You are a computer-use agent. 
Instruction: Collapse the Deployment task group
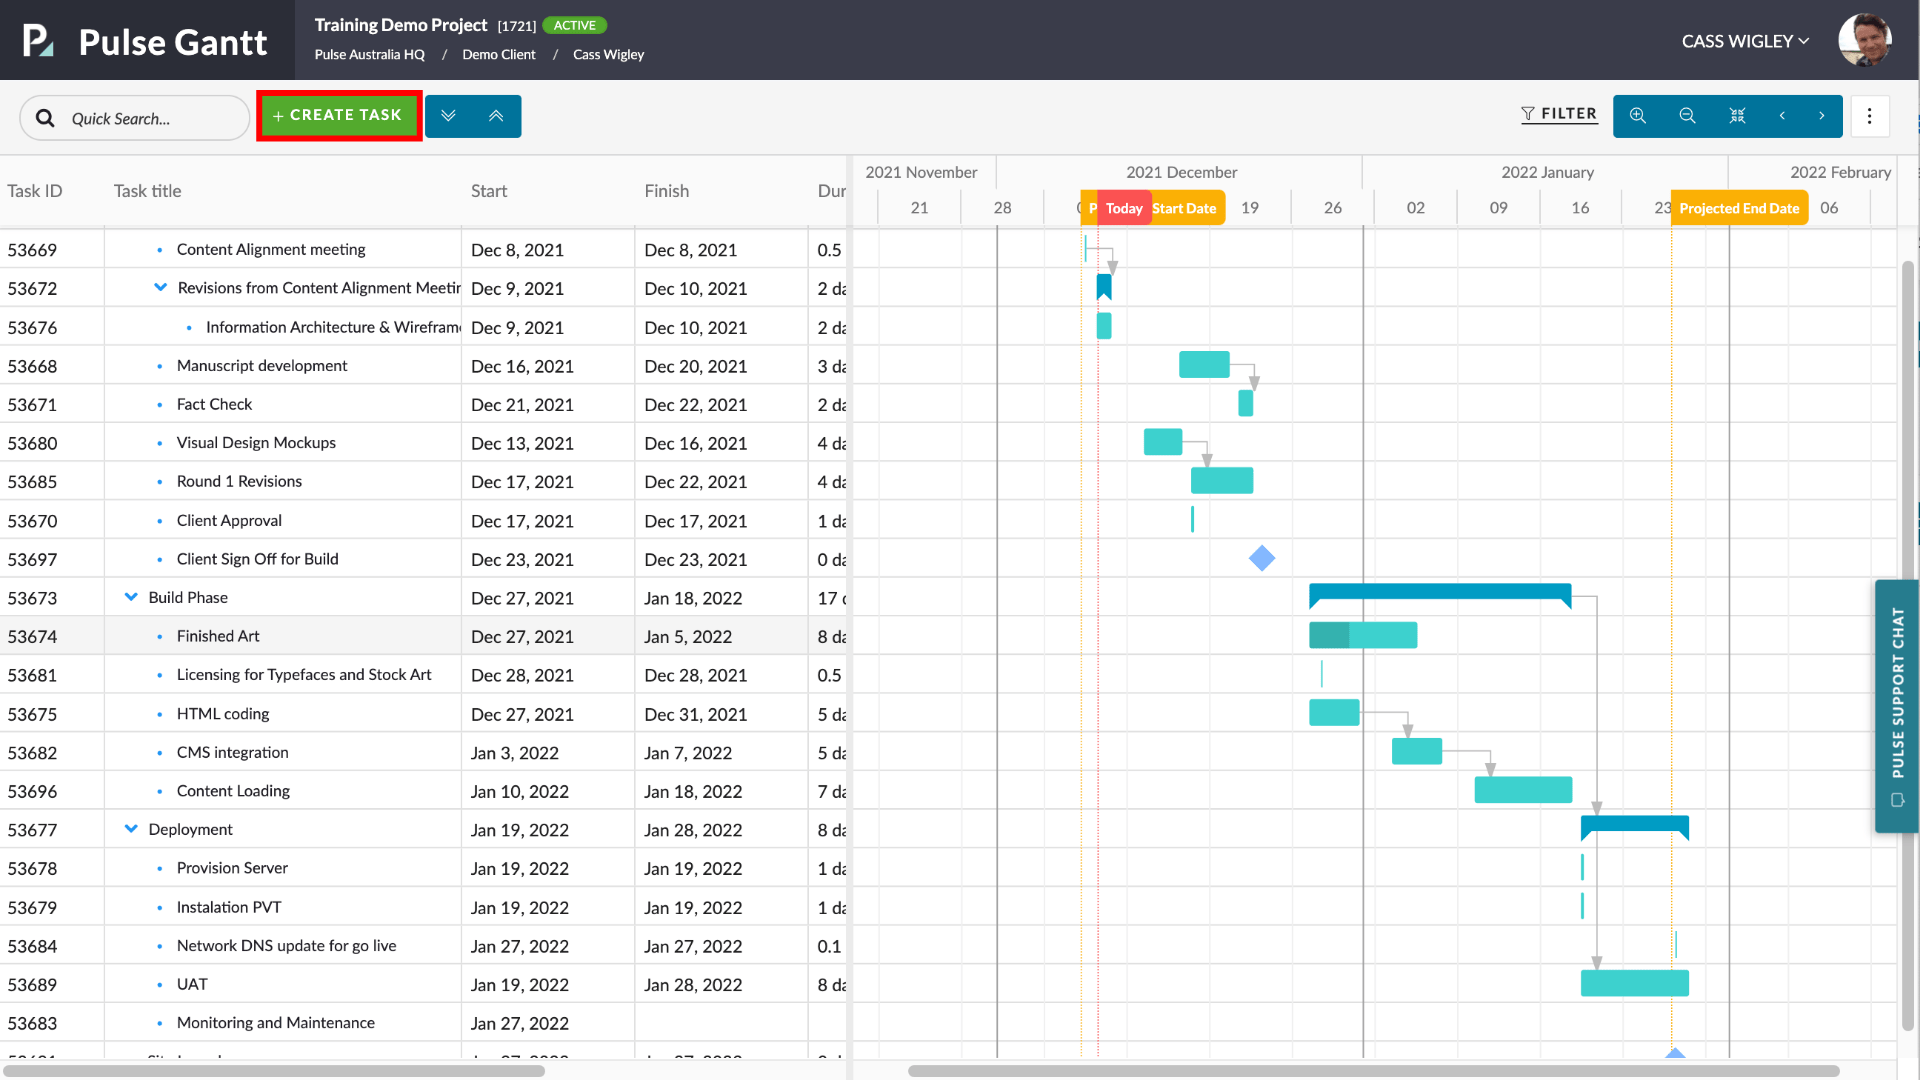tap(131, 829)
